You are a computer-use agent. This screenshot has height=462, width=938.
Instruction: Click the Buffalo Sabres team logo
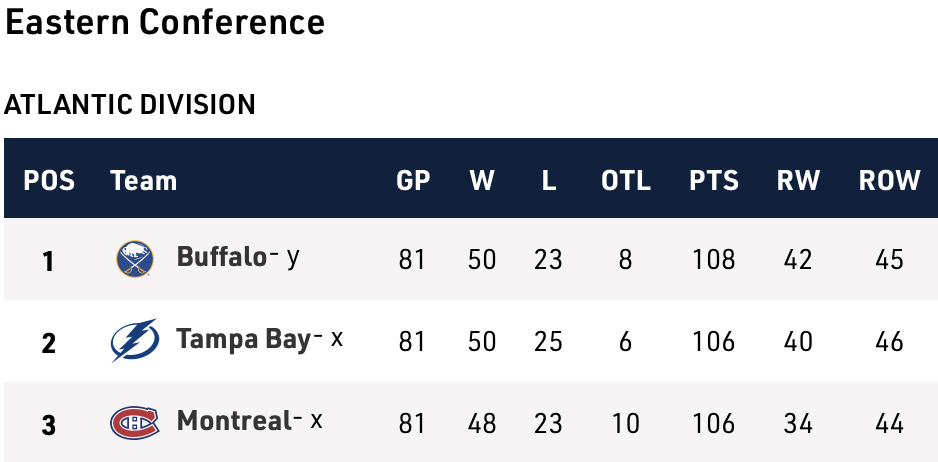[135, 259]
